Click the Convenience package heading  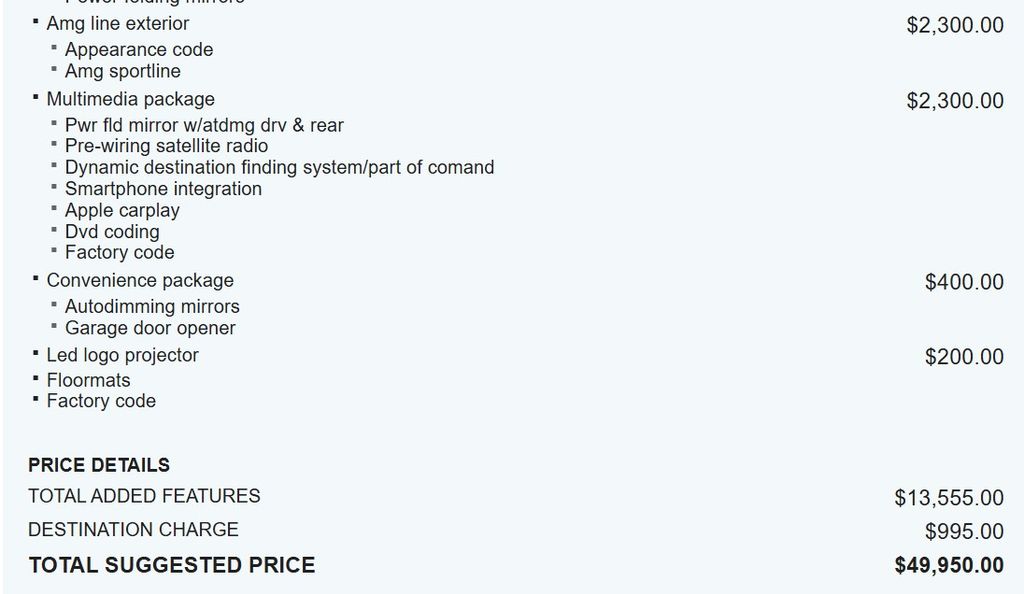(140, 280)
